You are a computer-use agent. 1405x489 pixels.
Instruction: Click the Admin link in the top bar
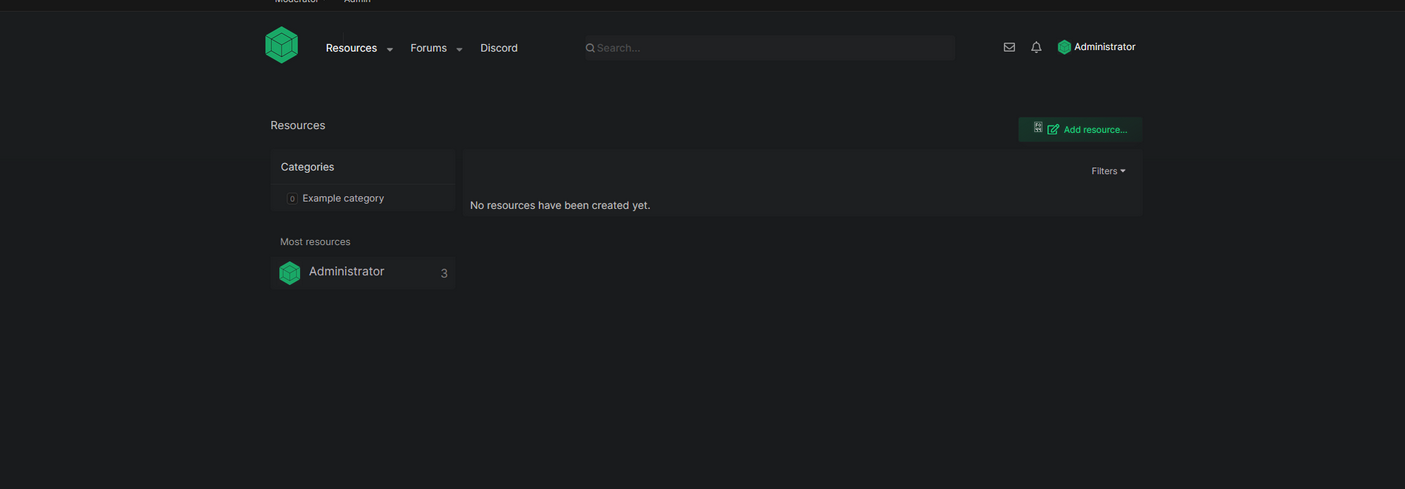point(357,2)
